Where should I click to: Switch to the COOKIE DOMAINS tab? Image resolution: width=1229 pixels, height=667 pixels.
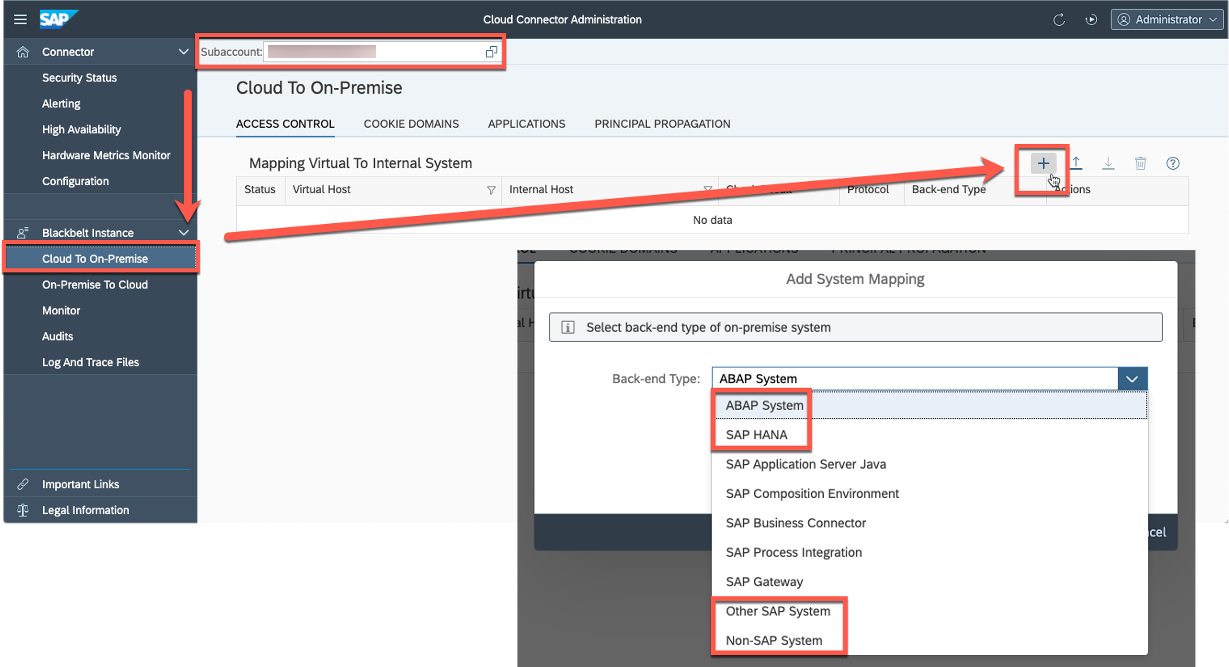(411, 124)
